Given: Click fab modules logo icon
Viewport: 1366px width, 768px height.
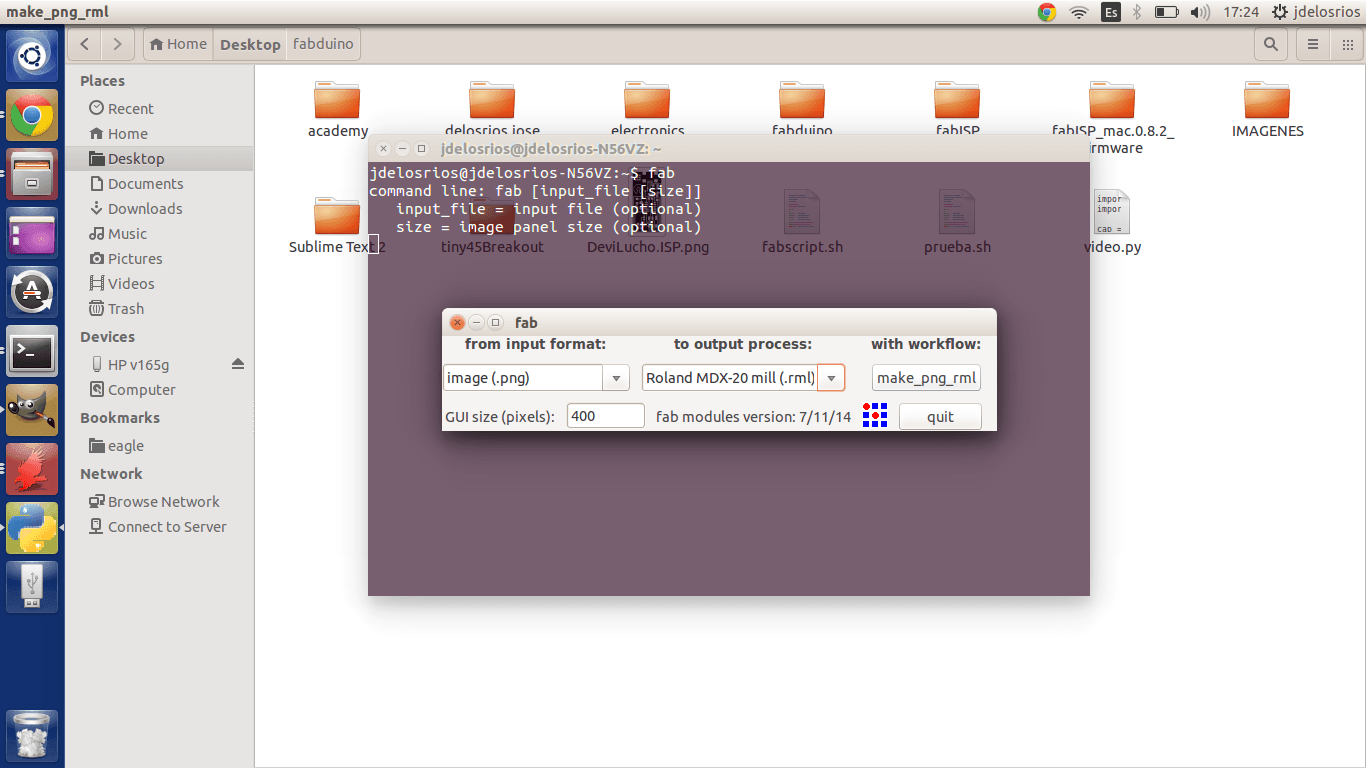Looking at the screenshot, I should pos(875,415).
